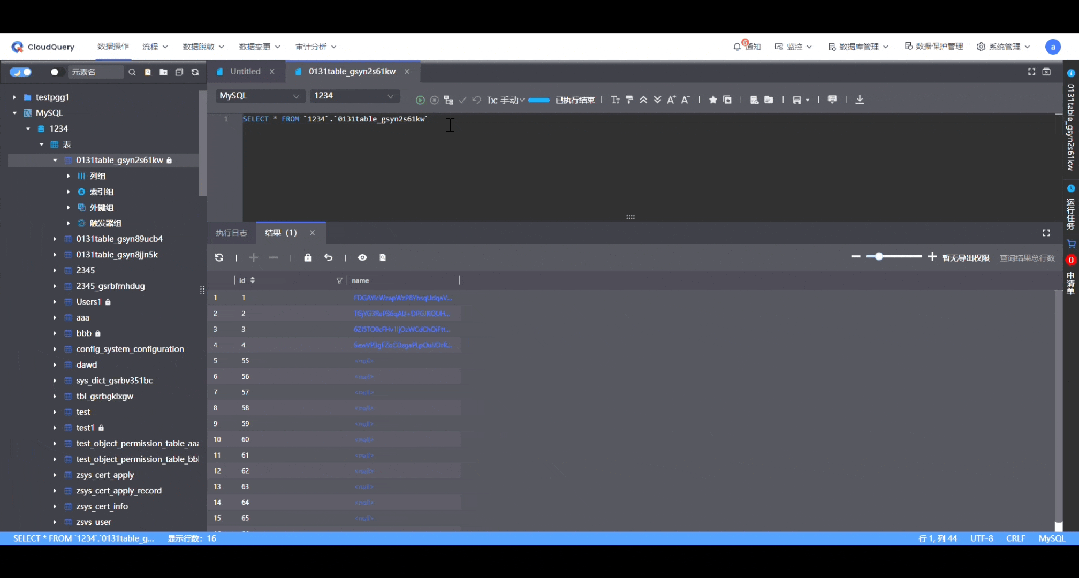Refresh the result grid with the reload icon

click(219, 257)
